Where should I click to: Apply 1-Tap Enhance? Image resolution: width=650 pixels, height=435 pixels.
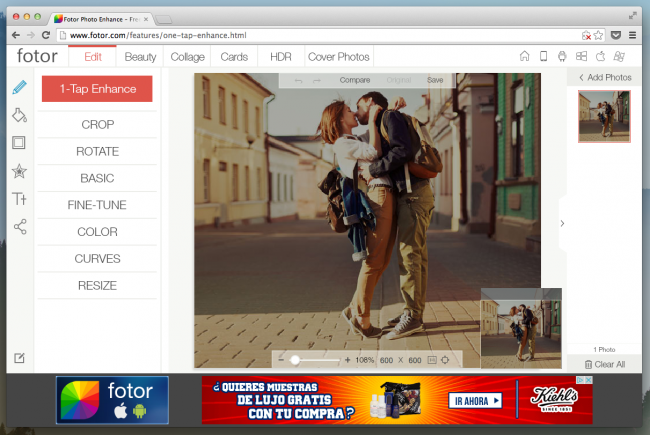coord(97,89)
